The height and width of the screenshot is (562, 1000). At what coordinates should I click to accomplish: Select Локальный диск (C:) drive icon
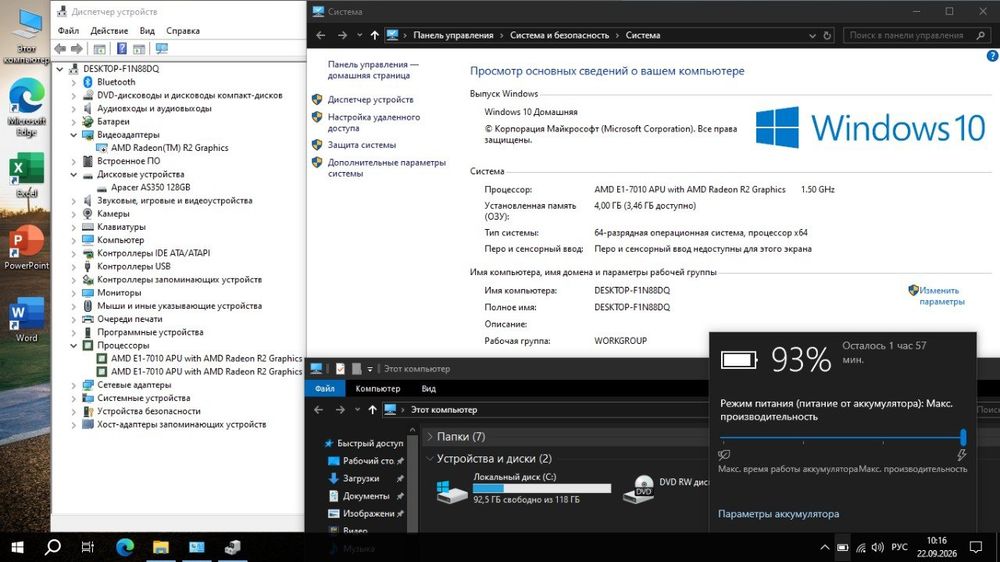click(x=452, y=492)
